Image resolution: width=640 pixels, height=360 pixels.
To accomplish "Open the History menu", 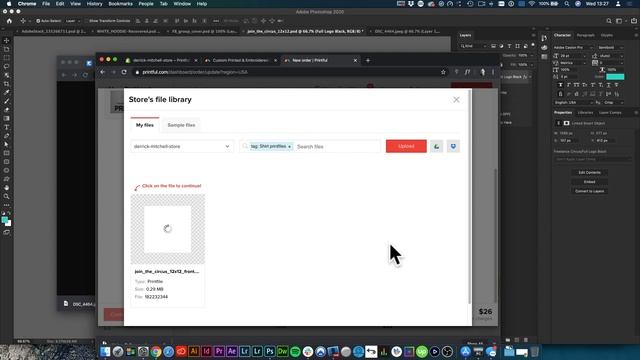I will pyautogui.click(x=94, y=4).
